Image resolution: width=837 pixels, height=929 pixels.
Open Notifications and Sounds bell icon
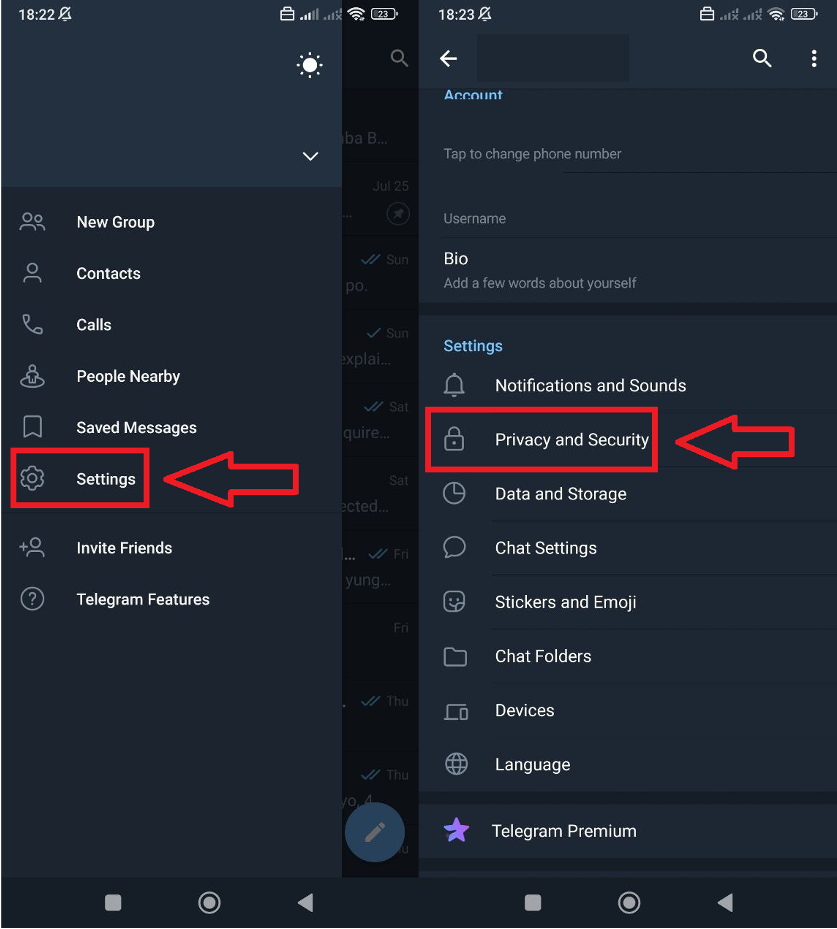coord(455,385)
